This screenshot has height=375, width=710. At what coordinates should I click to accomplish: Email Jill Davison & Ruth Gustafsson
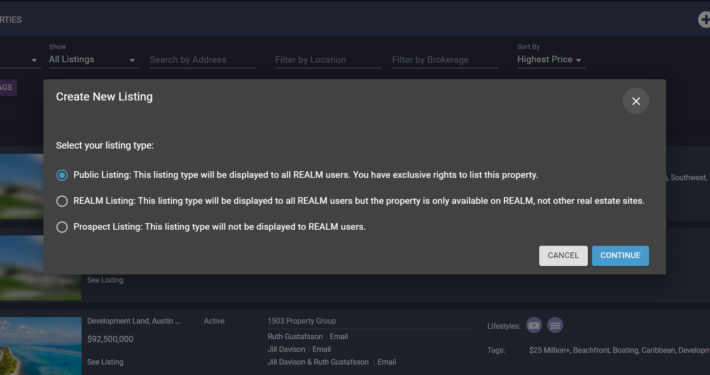[387, 362]
